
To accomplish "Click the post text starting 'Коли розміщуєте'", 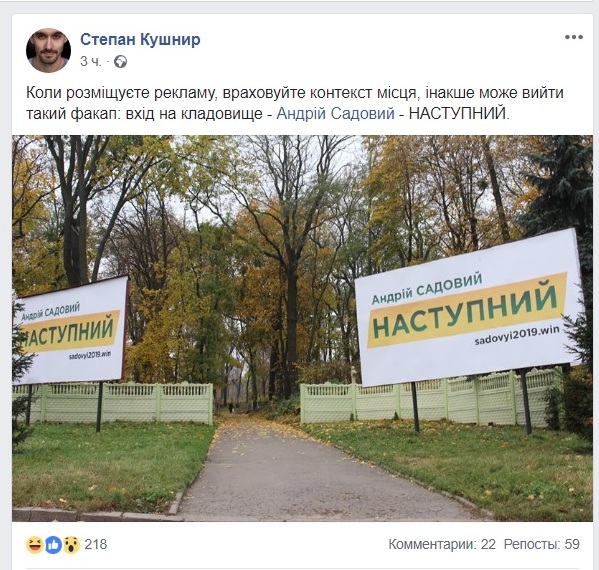I will (295, 103).
